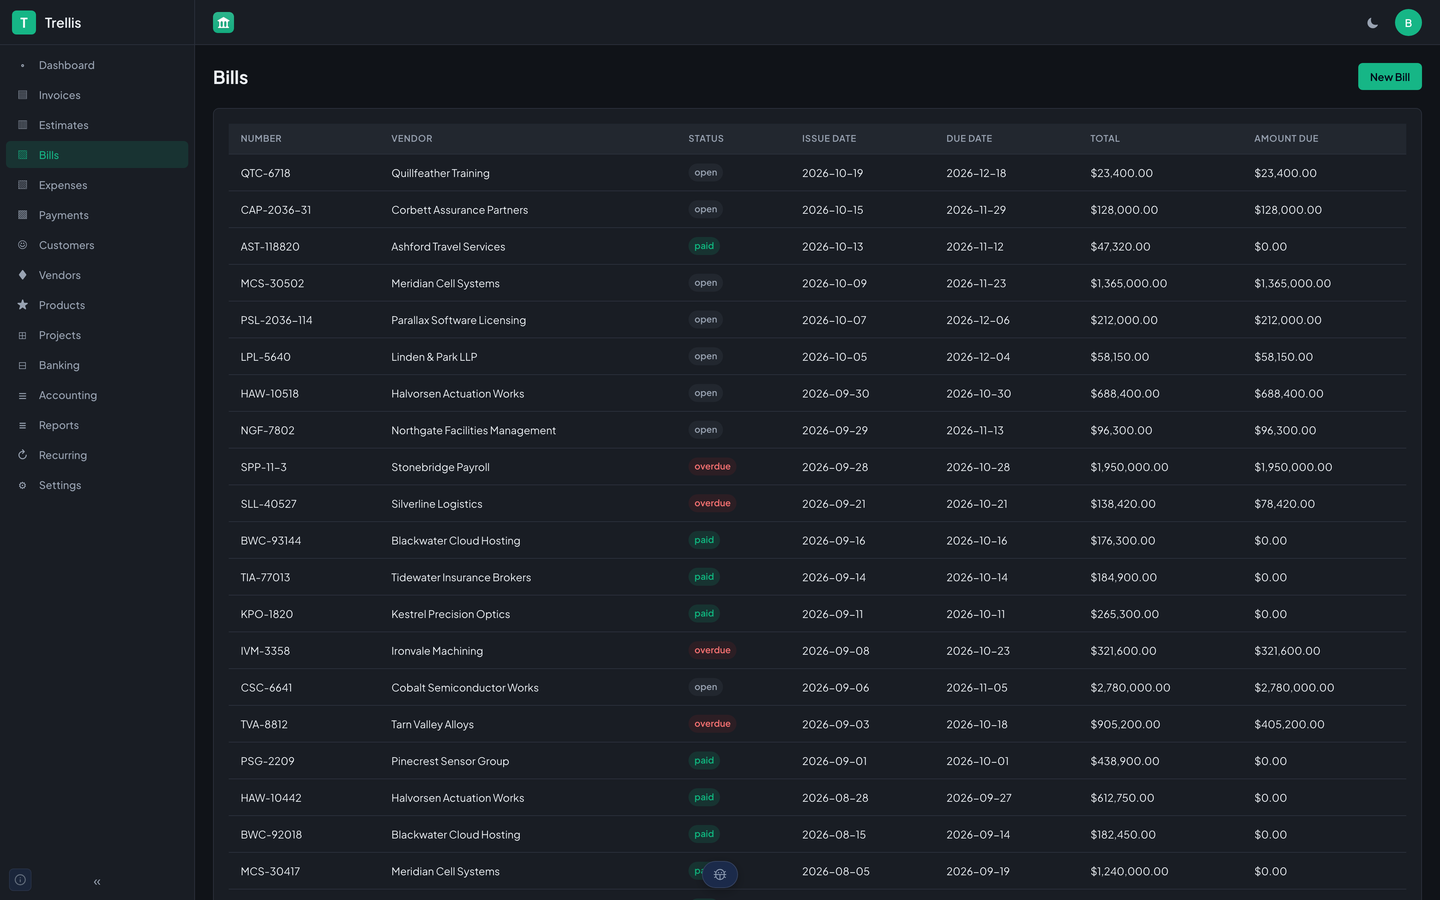Click the Customers sidebar icon

23,245
